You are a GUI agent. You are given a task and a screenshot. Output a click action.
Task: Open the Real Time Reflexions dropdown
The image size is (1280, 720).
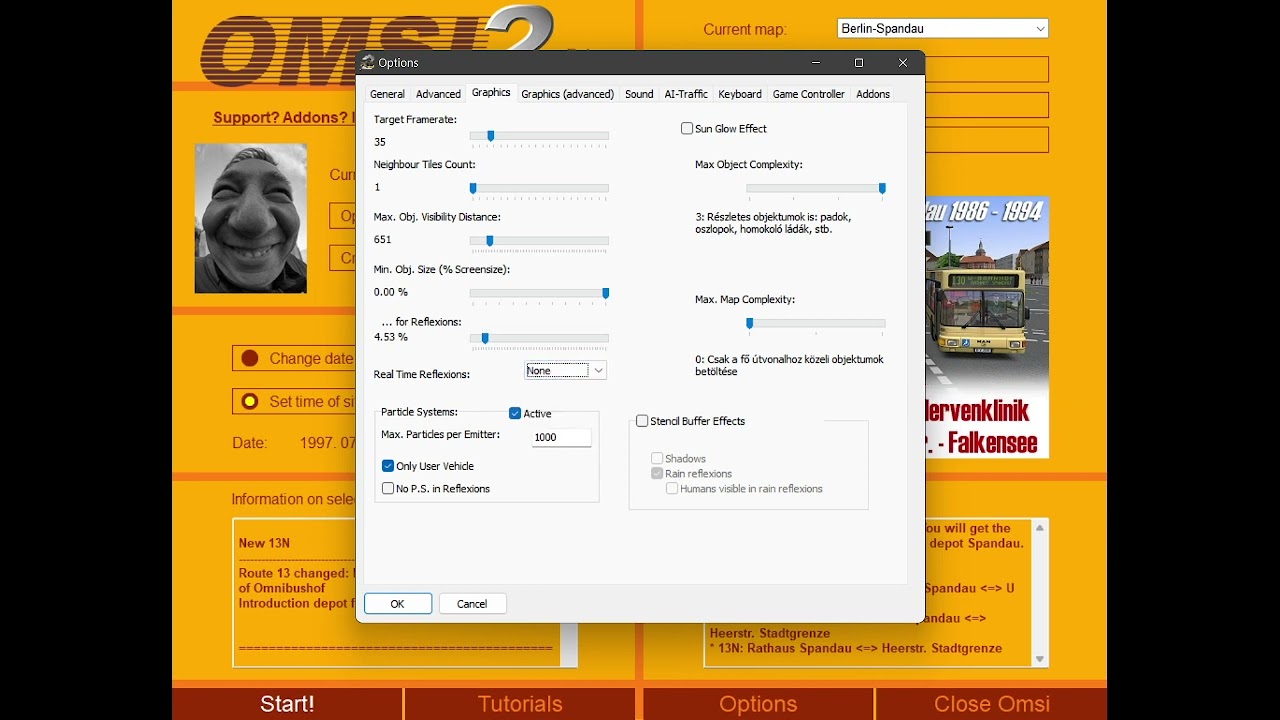point(566,370)
